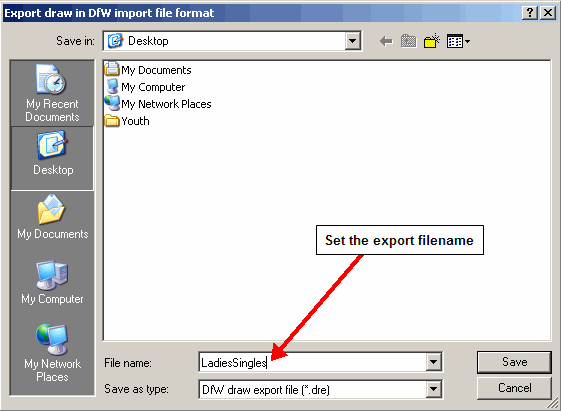Select the Youth folder icon
This screenshot has height=411, width=561.
[x=112, y=121]
